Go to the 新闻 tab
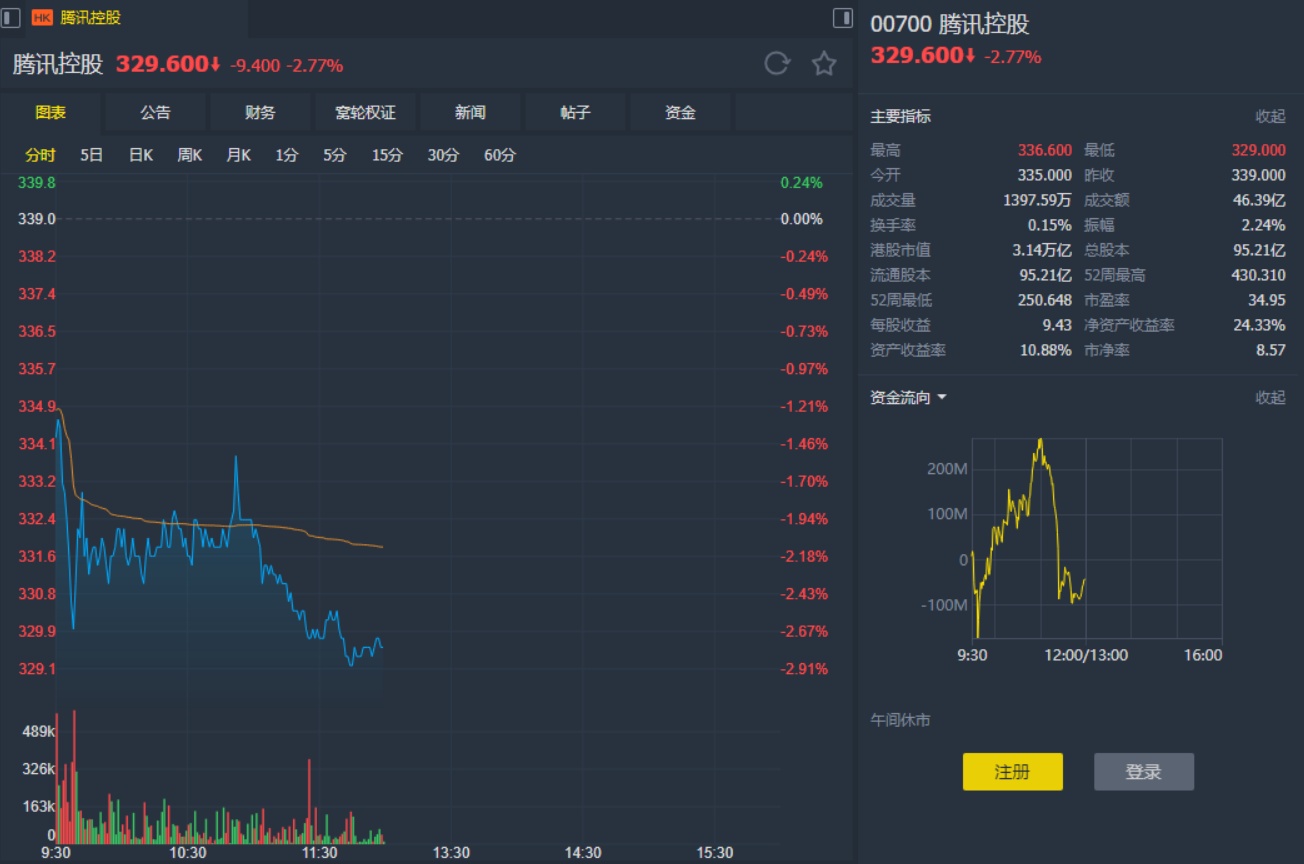Image resolution: width=1304 pixels, height=864 pixels. (470, 113)
